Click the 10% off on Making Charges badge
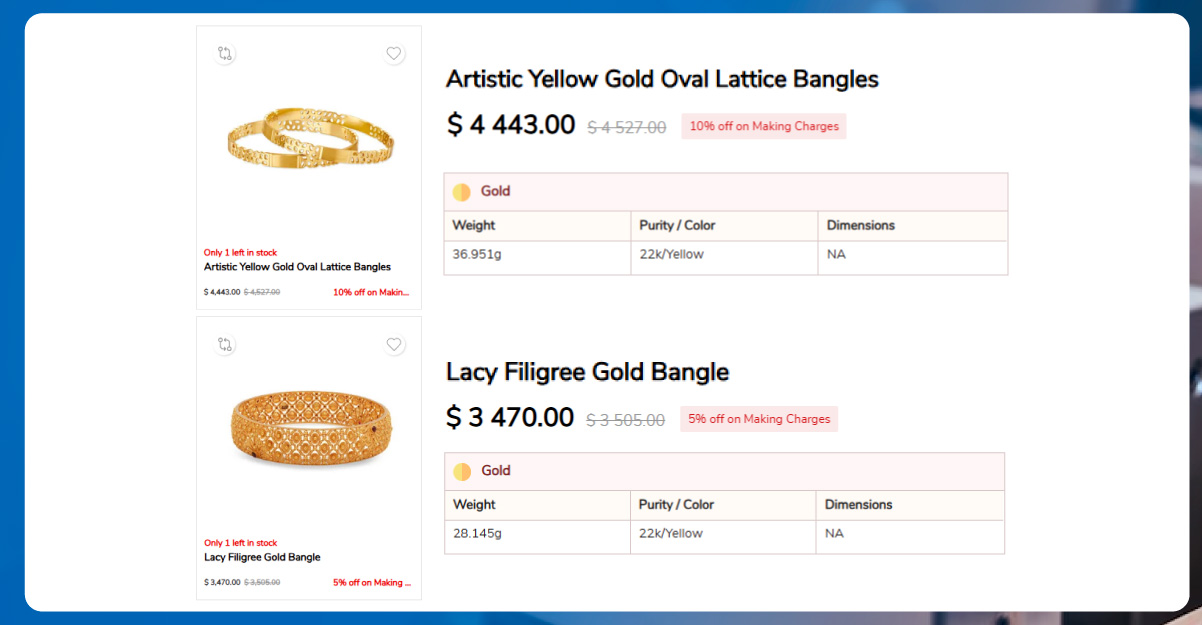 click(763, 126)
